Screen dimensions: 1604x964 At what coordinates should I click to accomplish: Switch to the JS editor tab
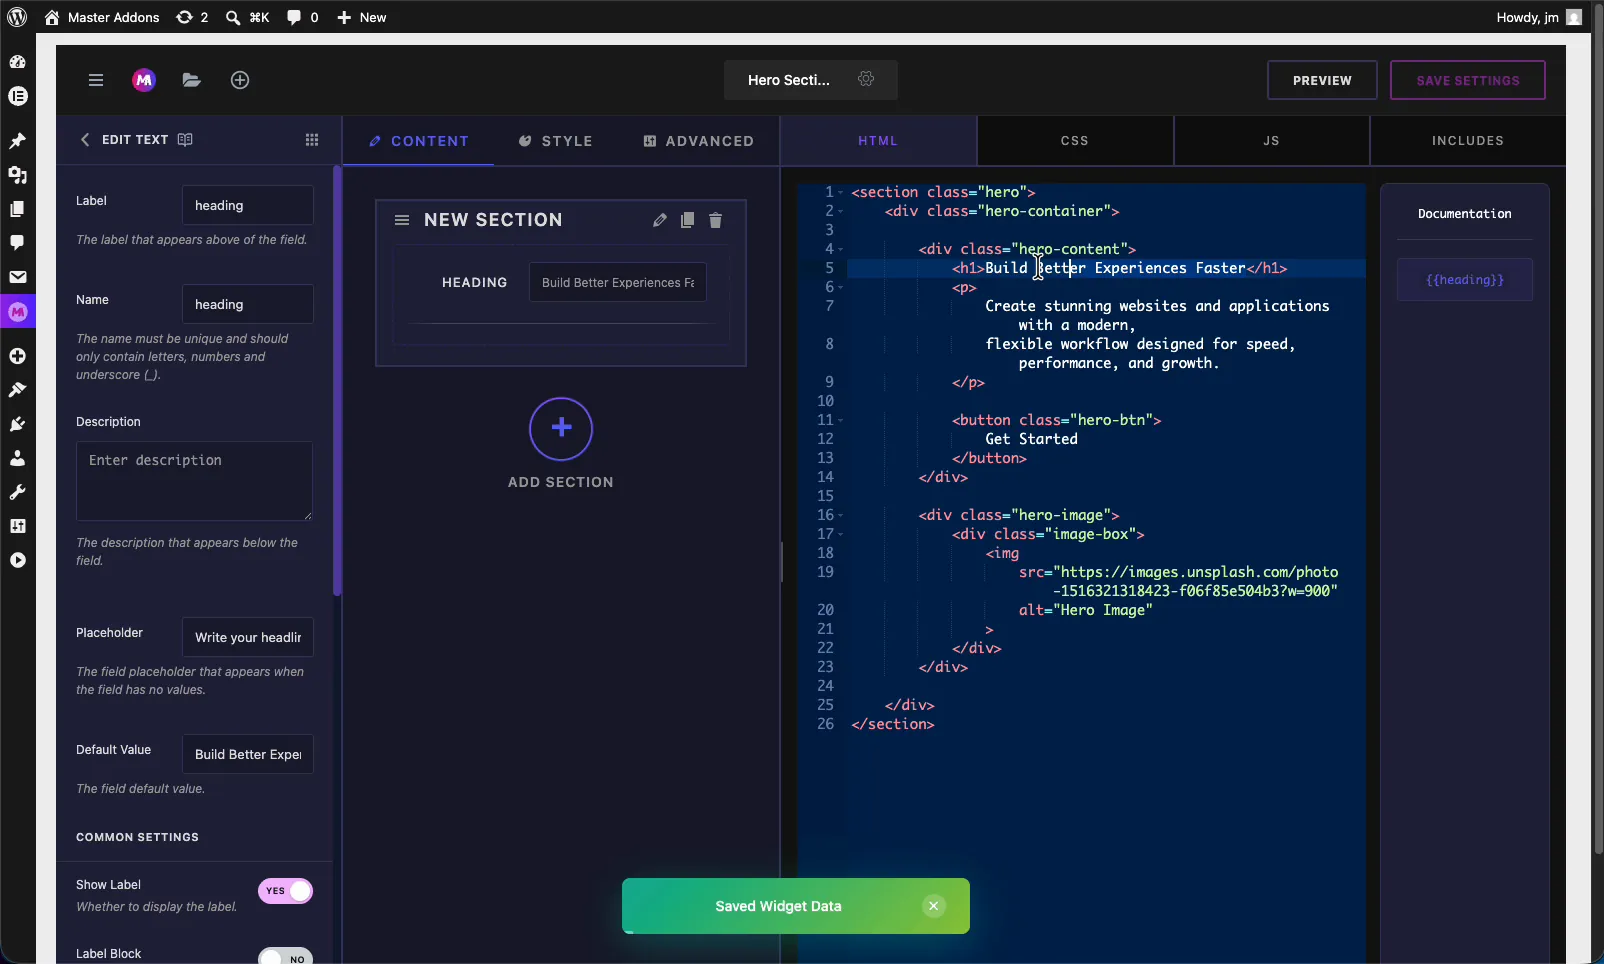pos(1271,141)
